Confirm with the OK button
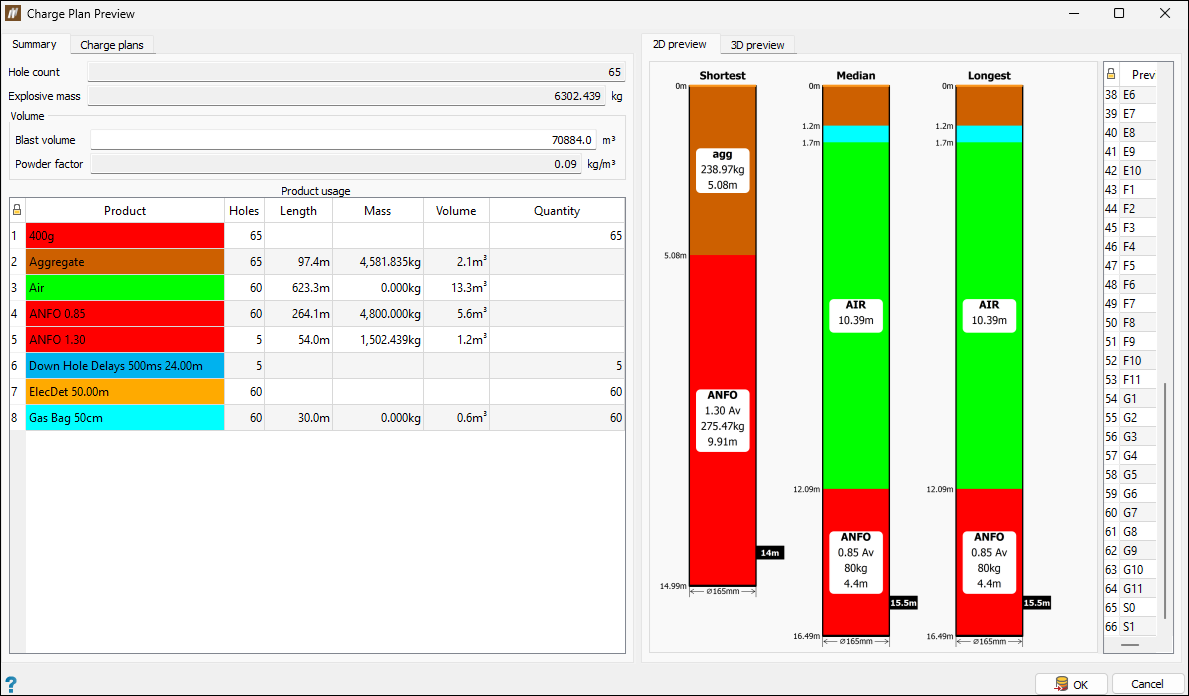 pyautogui.click(x=1071, y=684)
